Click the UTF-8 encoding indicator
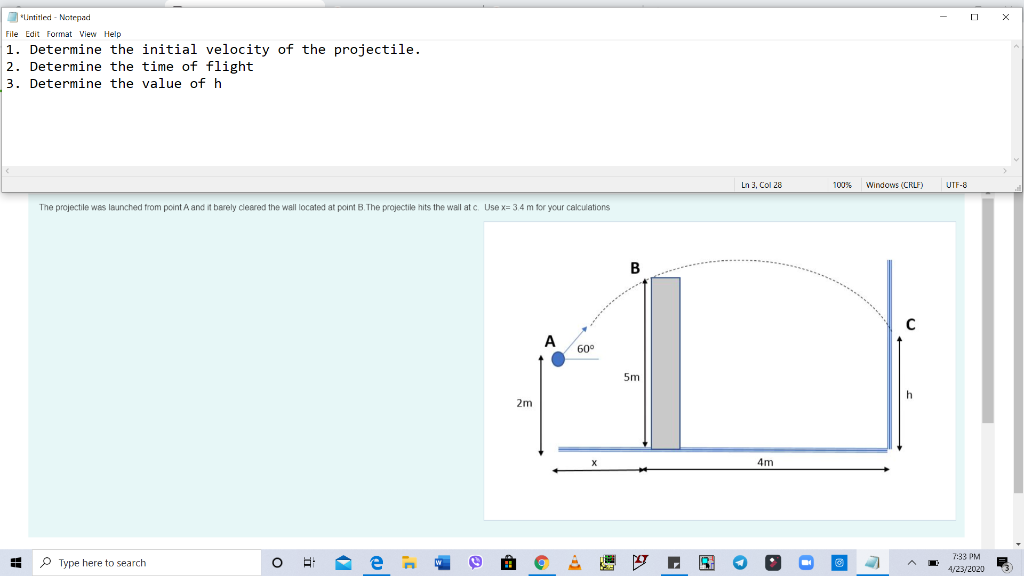The width and height of the screenshot is (1024, 576). click(x=955, y=184)
